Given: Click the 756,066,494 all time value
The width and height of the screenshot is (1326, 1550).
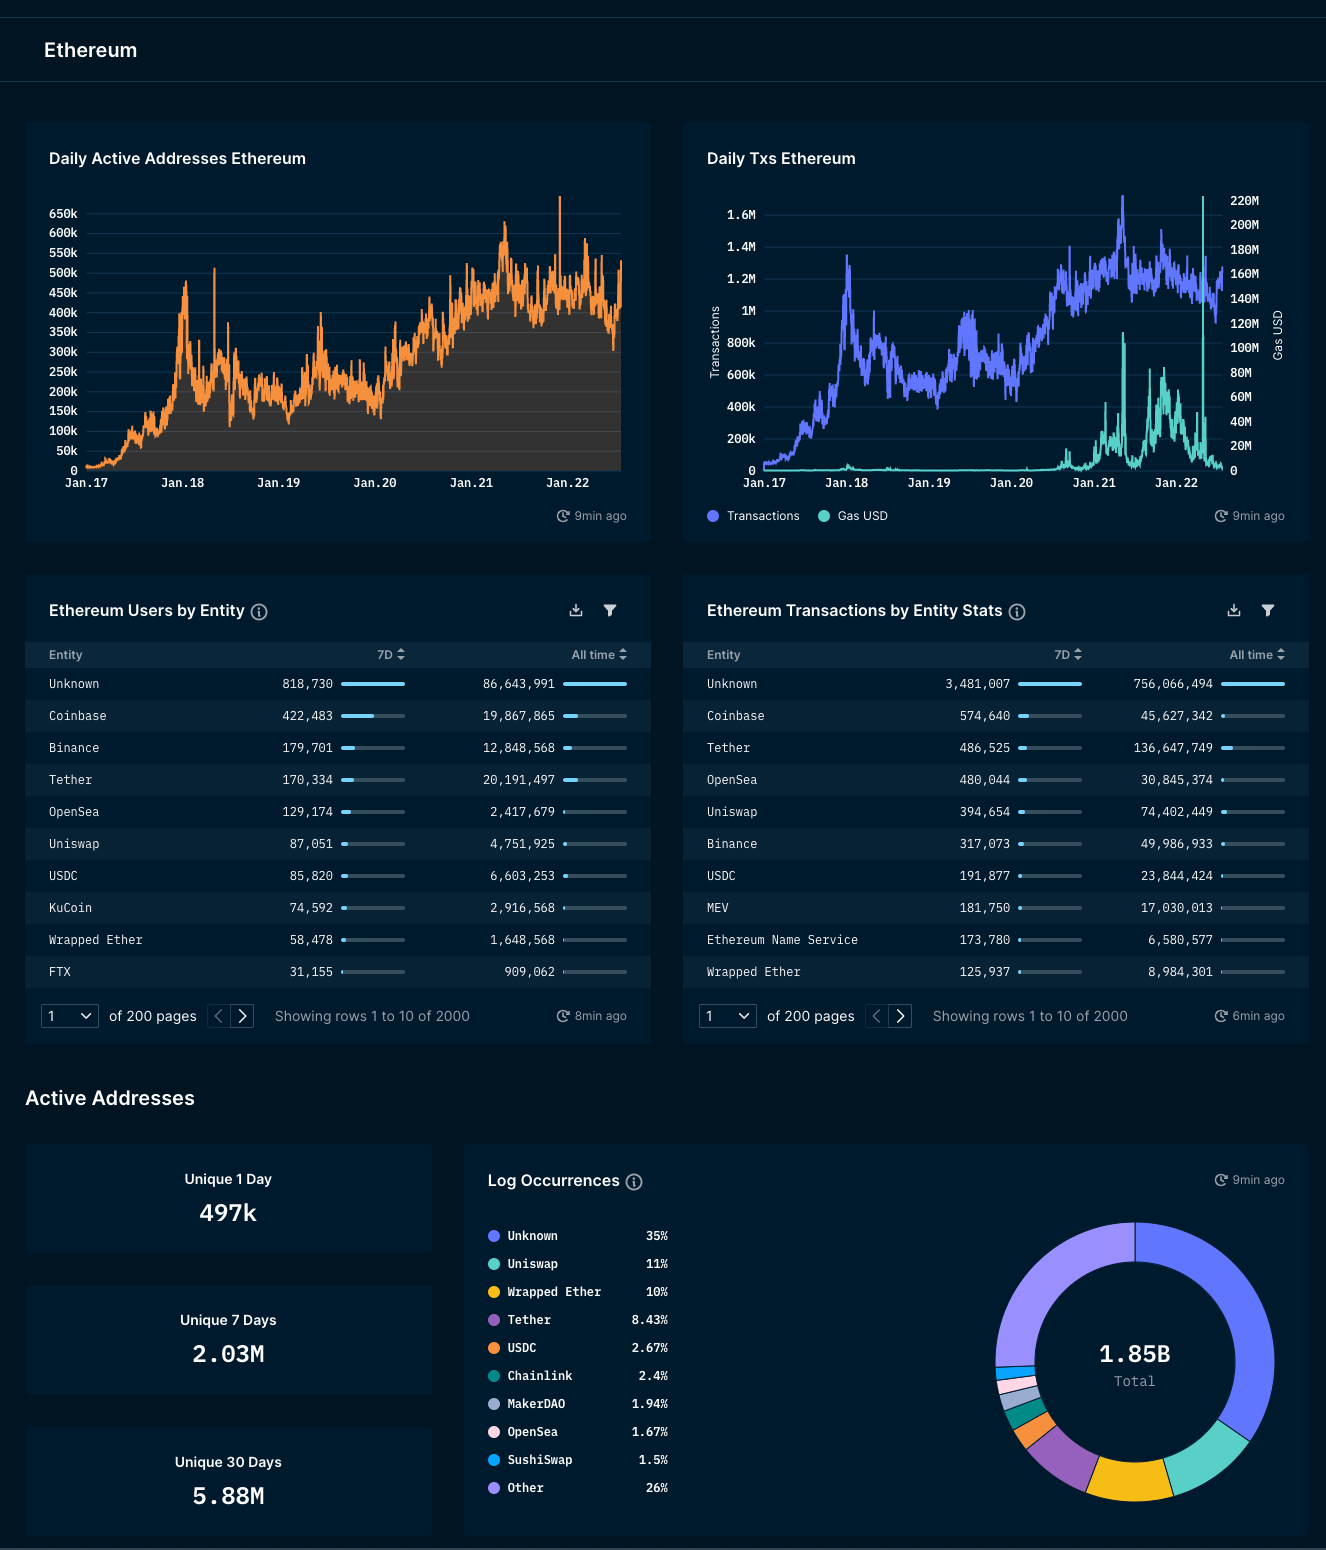Looking at the screenshot, I should pyautogui.click(x=1173, y=684).
